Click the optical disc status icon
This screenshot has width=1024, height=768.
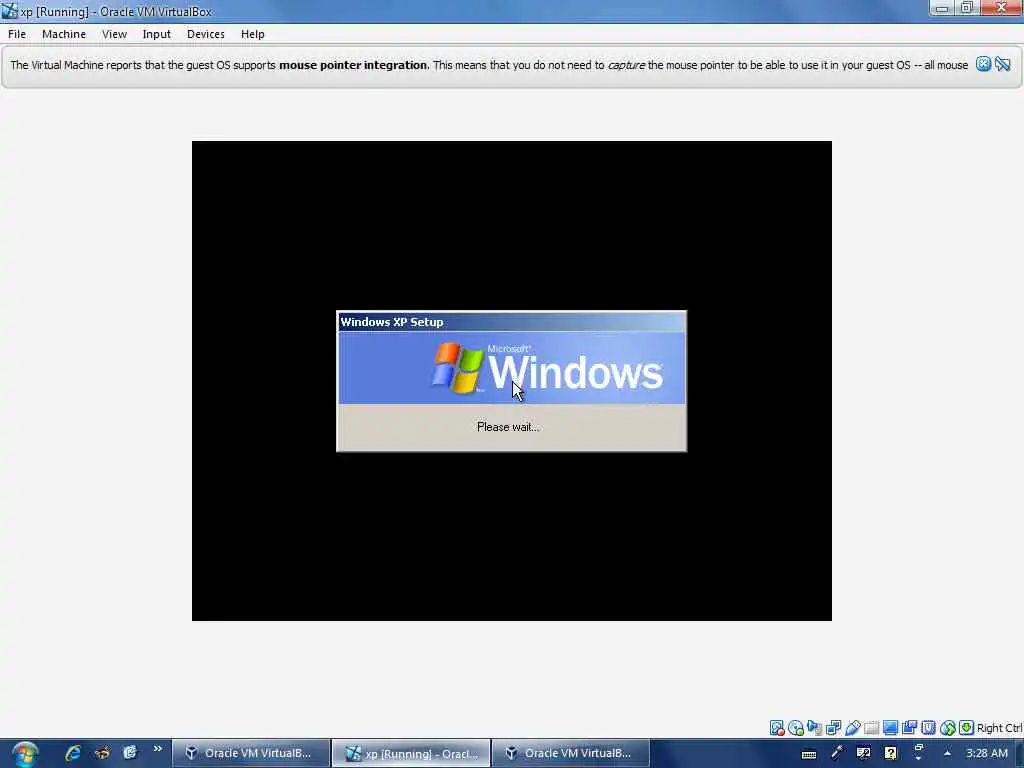(x=795, y=728)
